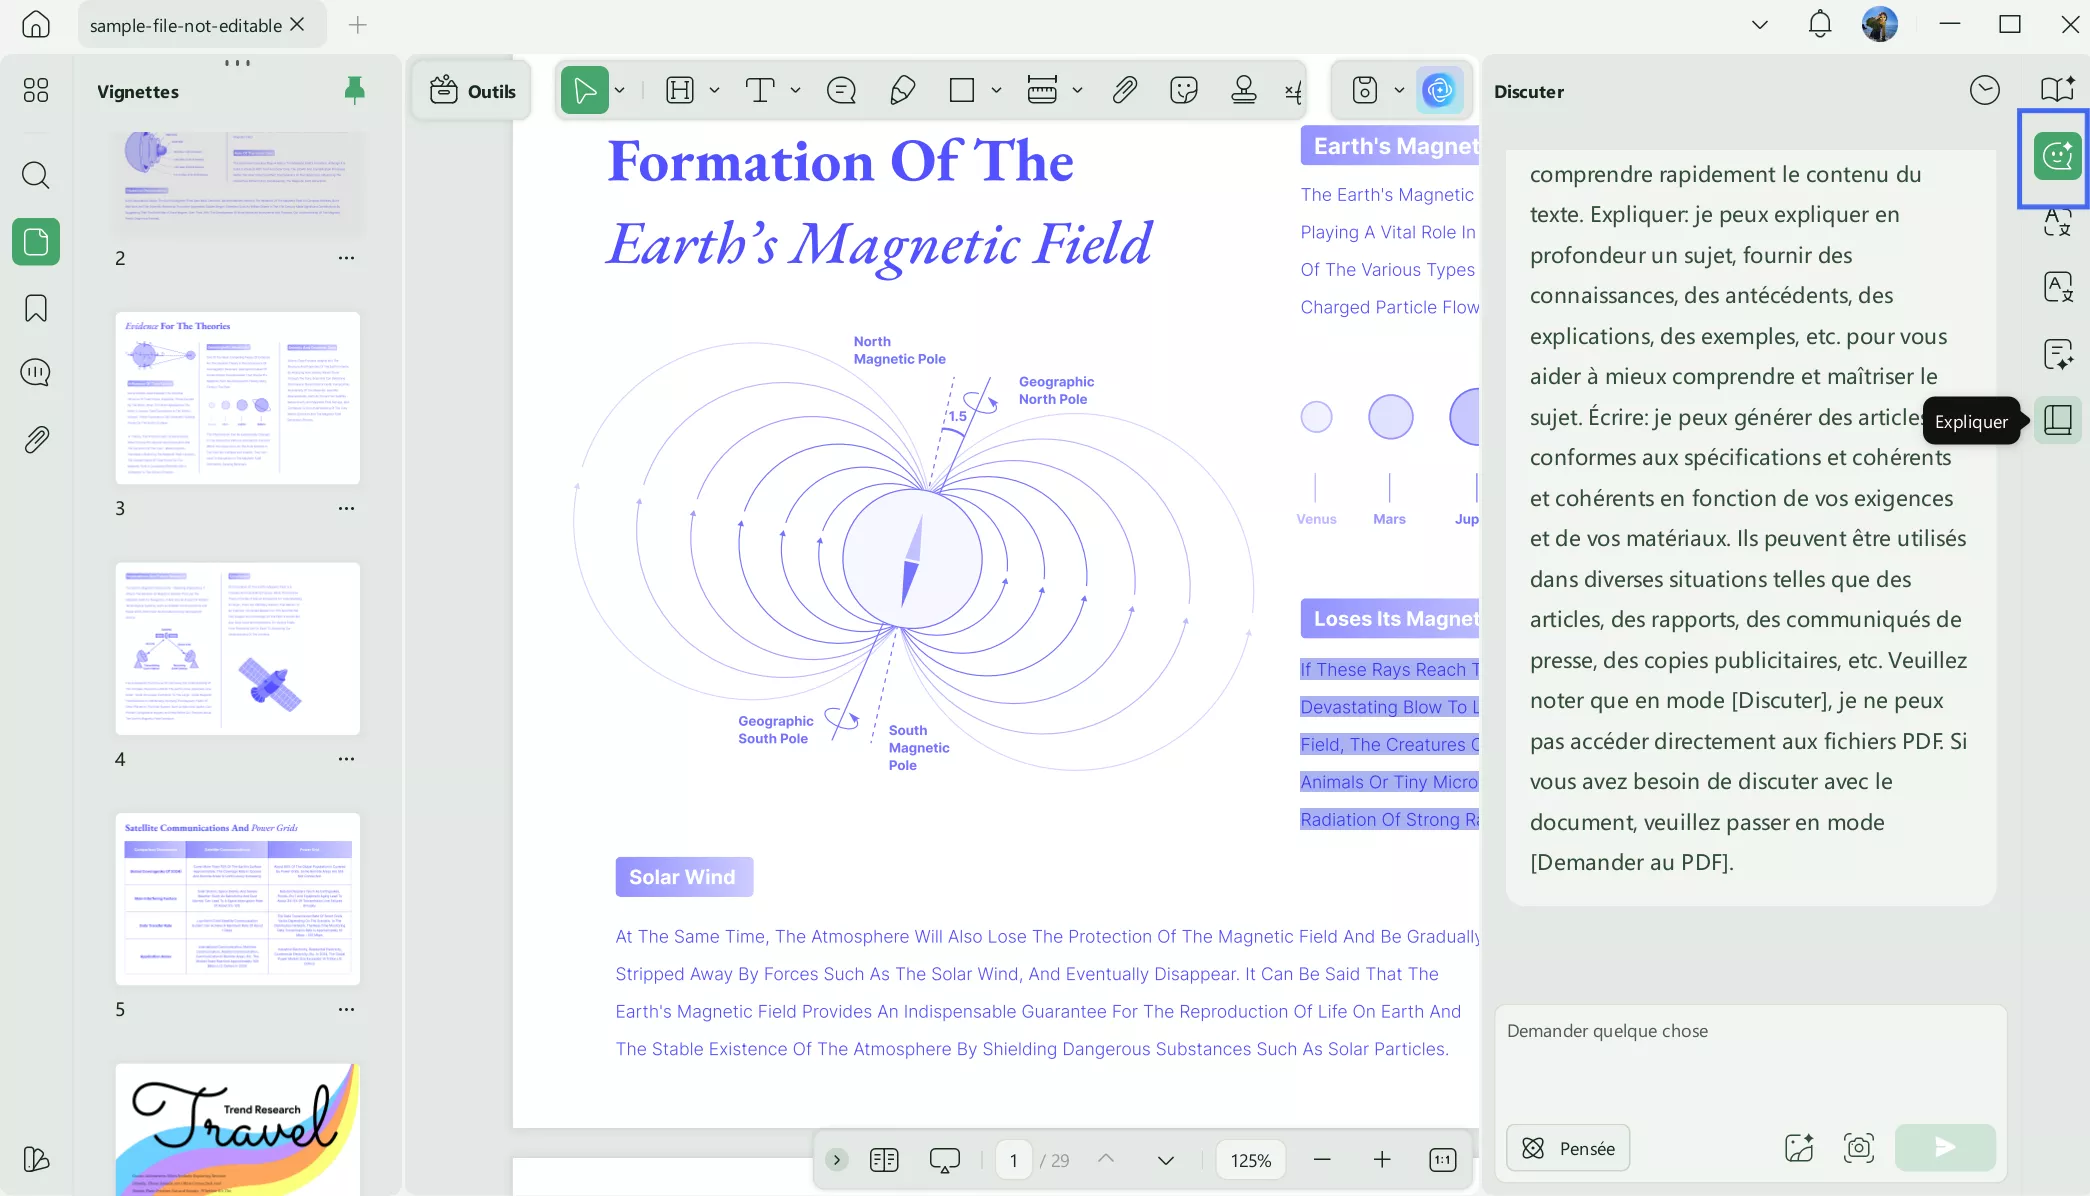Toggle the pin on Vignettes panel
This screenshot has width=2090, height=1196.
click(x=354, y=91)
